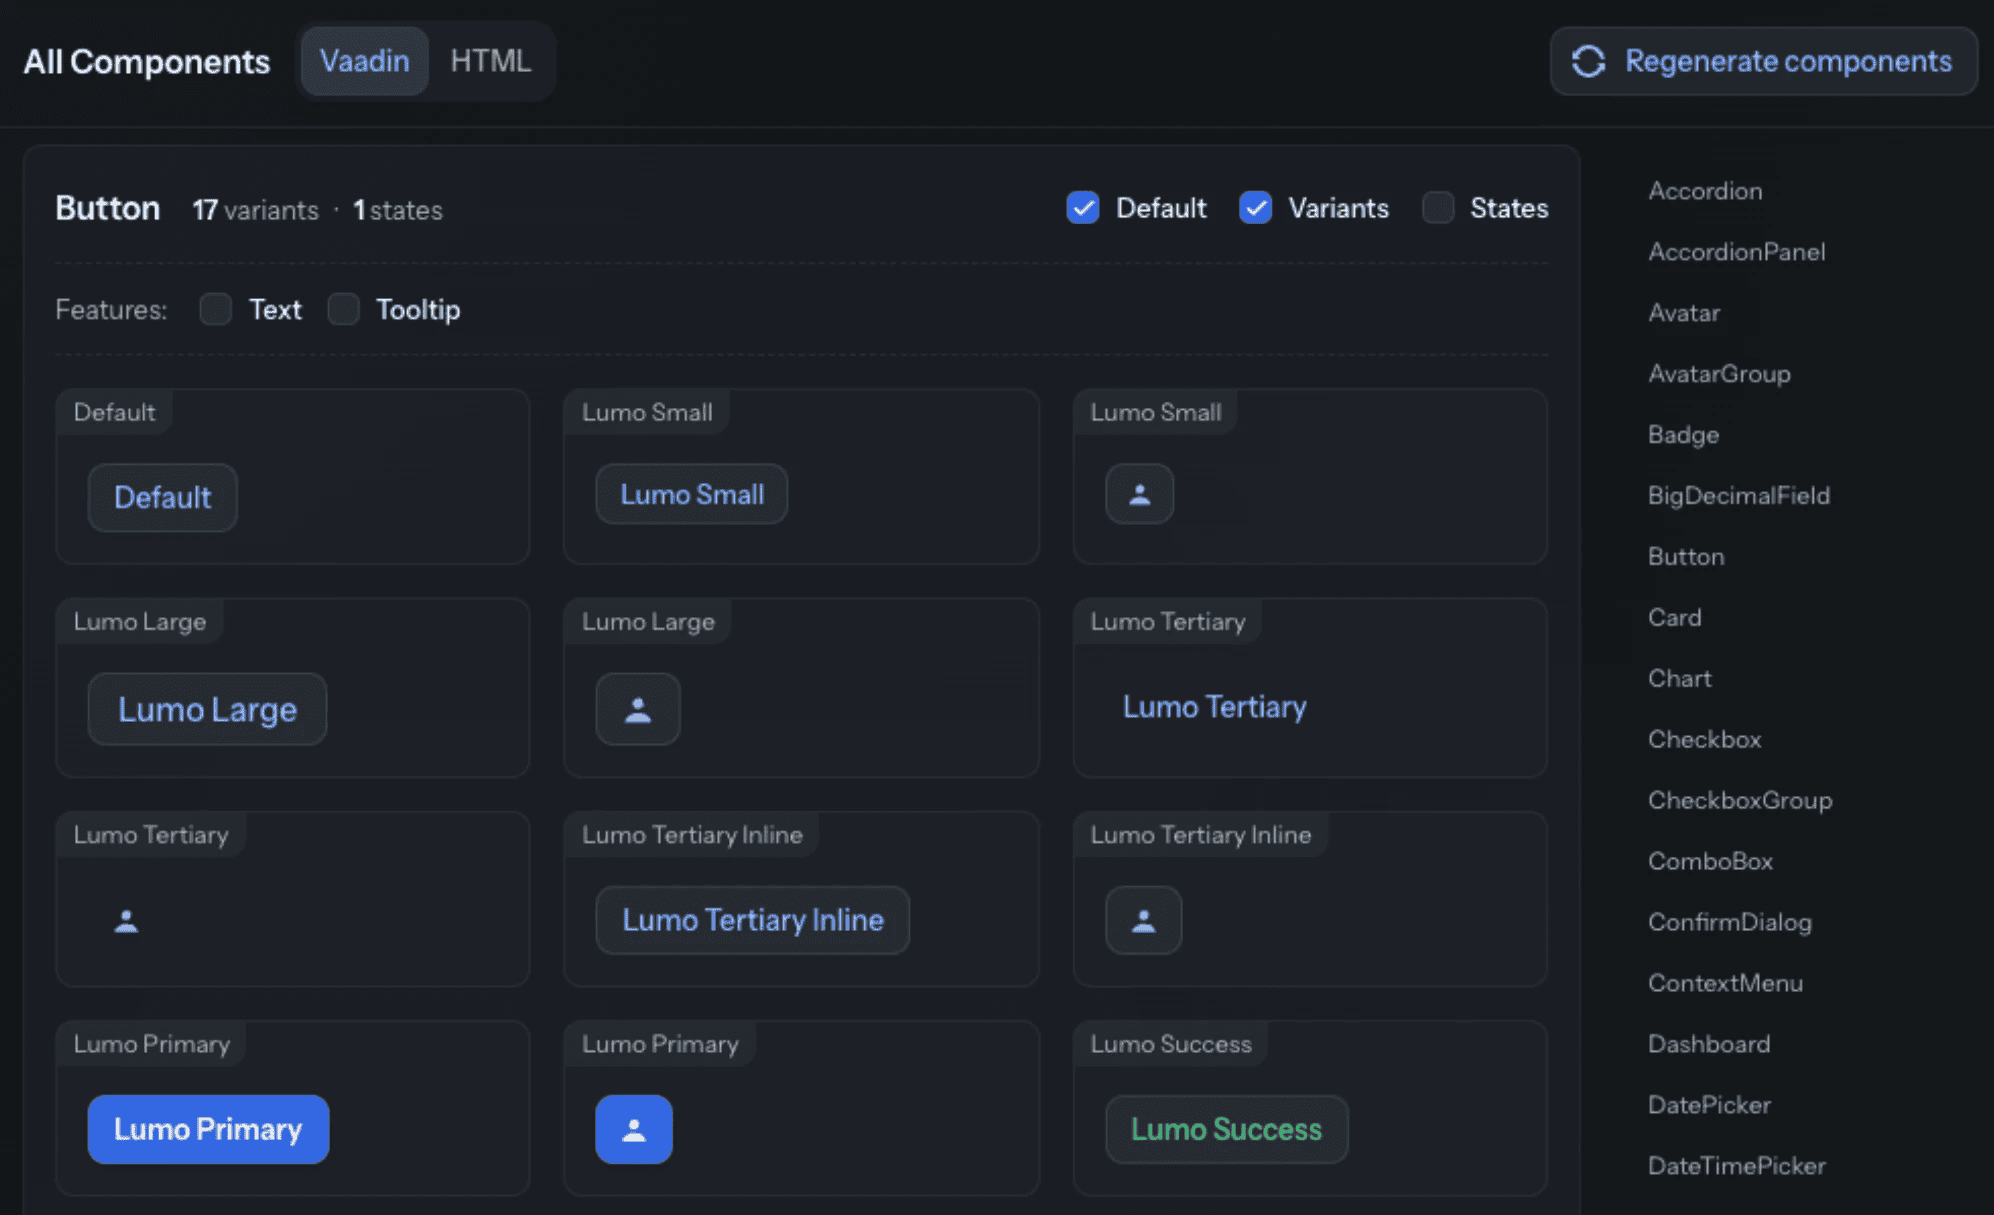Click the Lumo Tertiary user icon
Viewport: 1994px width, 1215px height.
(x=126, y=921)
